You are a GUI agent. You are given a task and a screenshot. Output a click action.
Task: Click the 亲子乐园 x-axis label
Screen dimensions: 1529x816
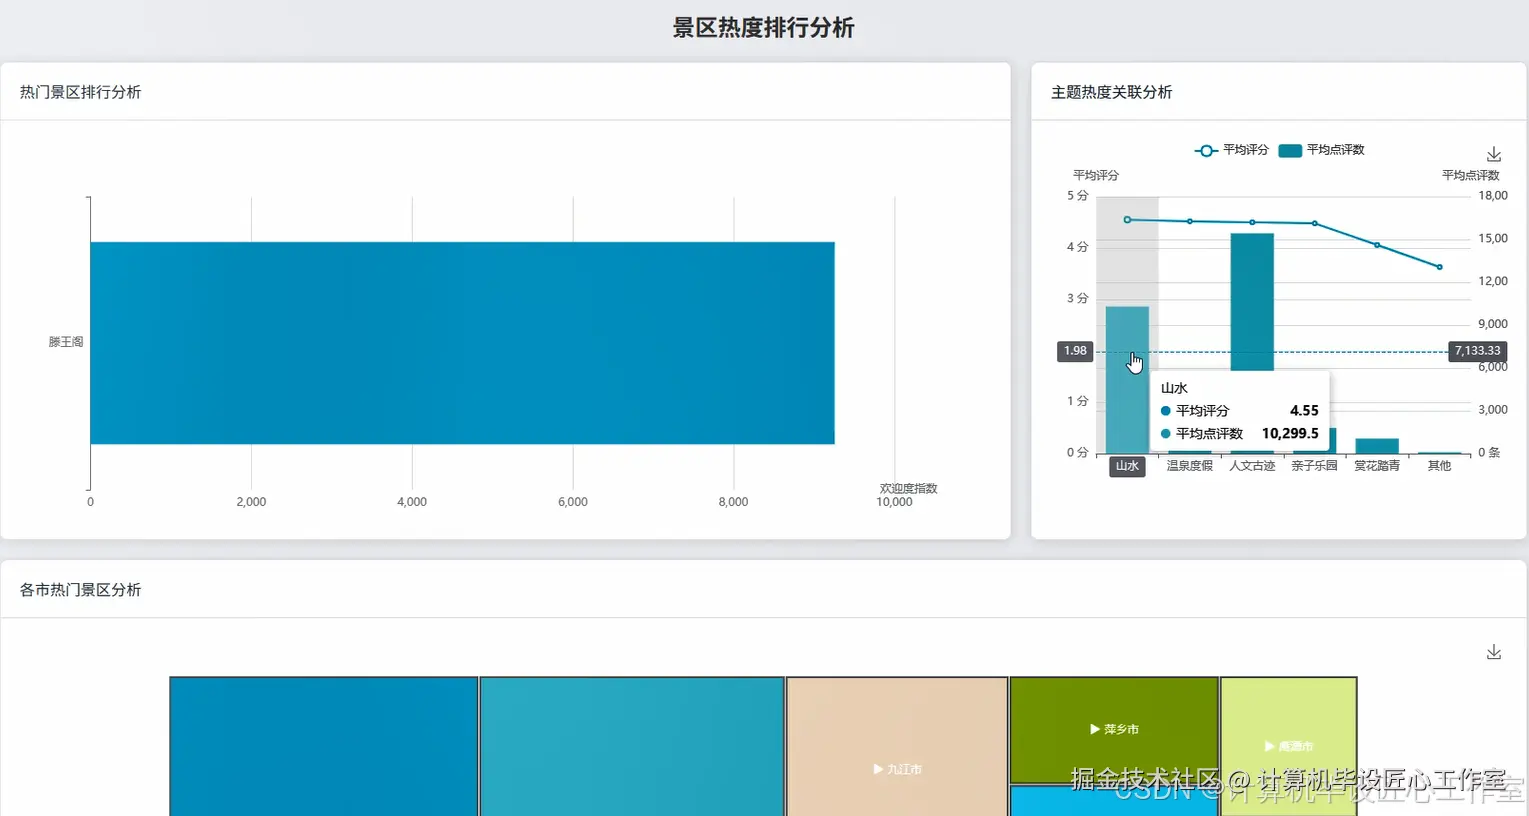[1315, 466]
